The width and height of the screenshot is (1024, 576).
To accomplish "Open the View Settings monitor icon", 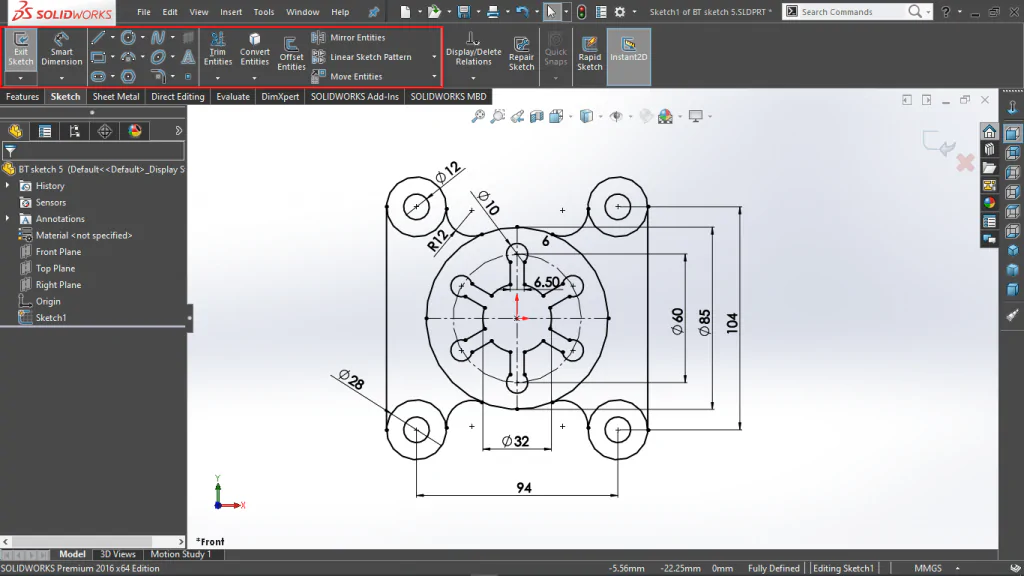I will point(696,116).
